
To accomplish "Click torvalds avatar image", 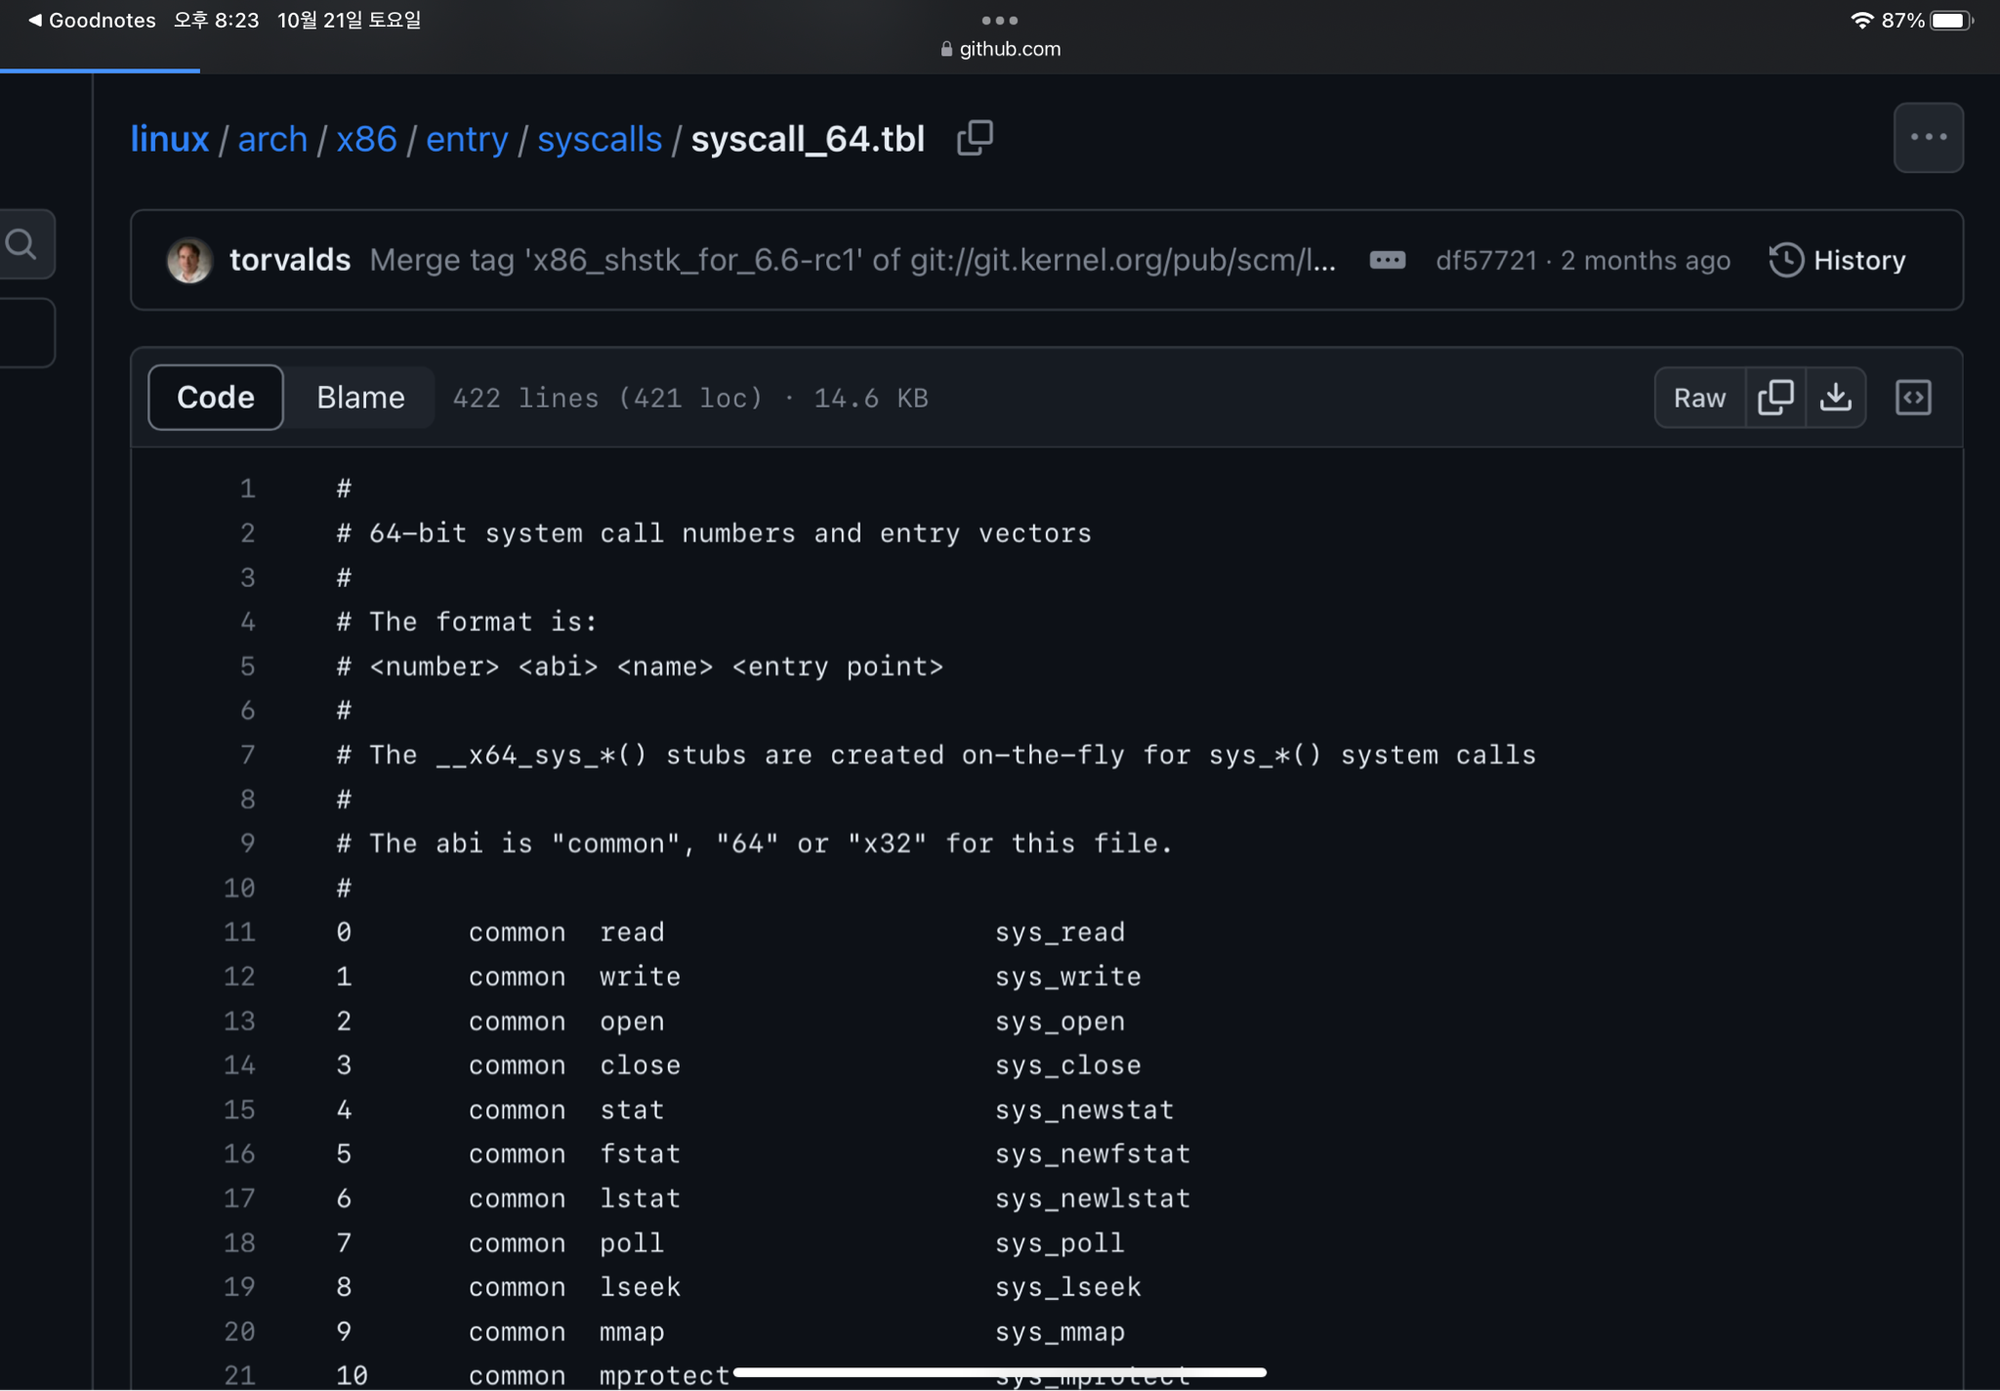I will (x=189, y=260).
